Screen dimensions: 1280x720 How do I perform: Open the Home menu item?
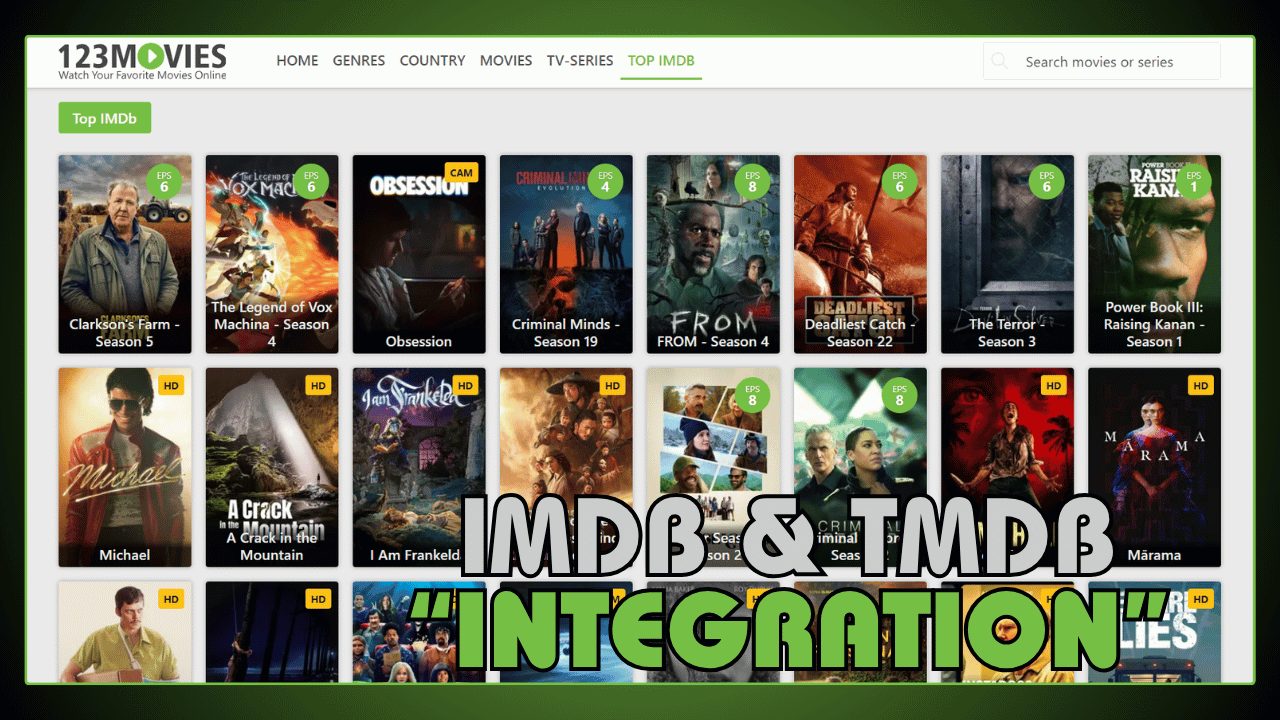tap(297, 60)
